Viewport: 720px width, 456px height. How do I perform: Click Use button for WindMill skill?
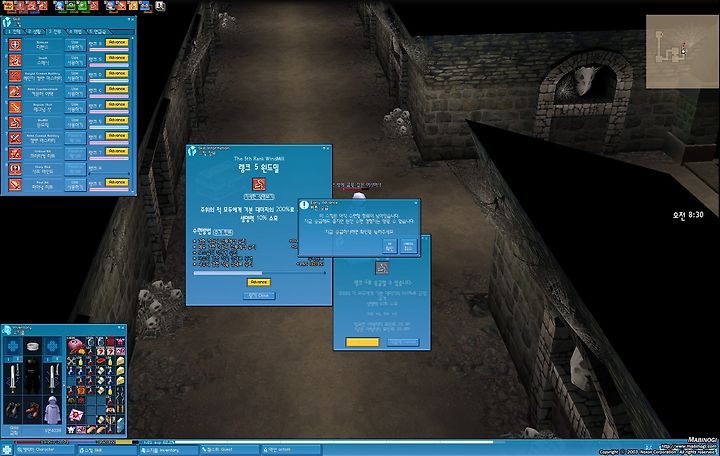coord(75,123)
